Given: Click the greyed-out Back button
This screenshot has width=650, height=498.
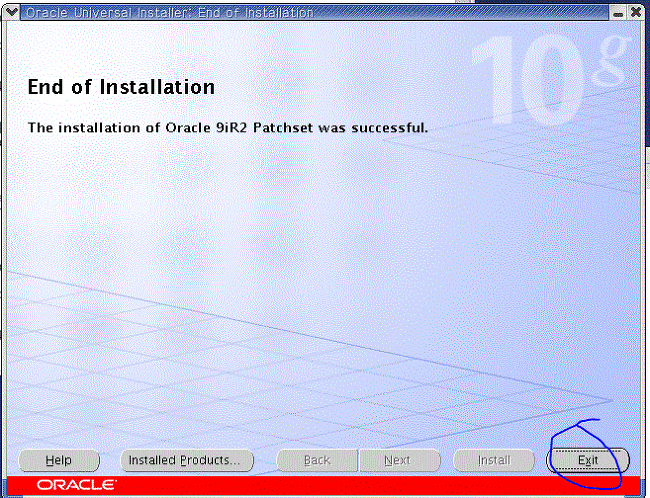Looking at the screenshot, I should [317, 460].
